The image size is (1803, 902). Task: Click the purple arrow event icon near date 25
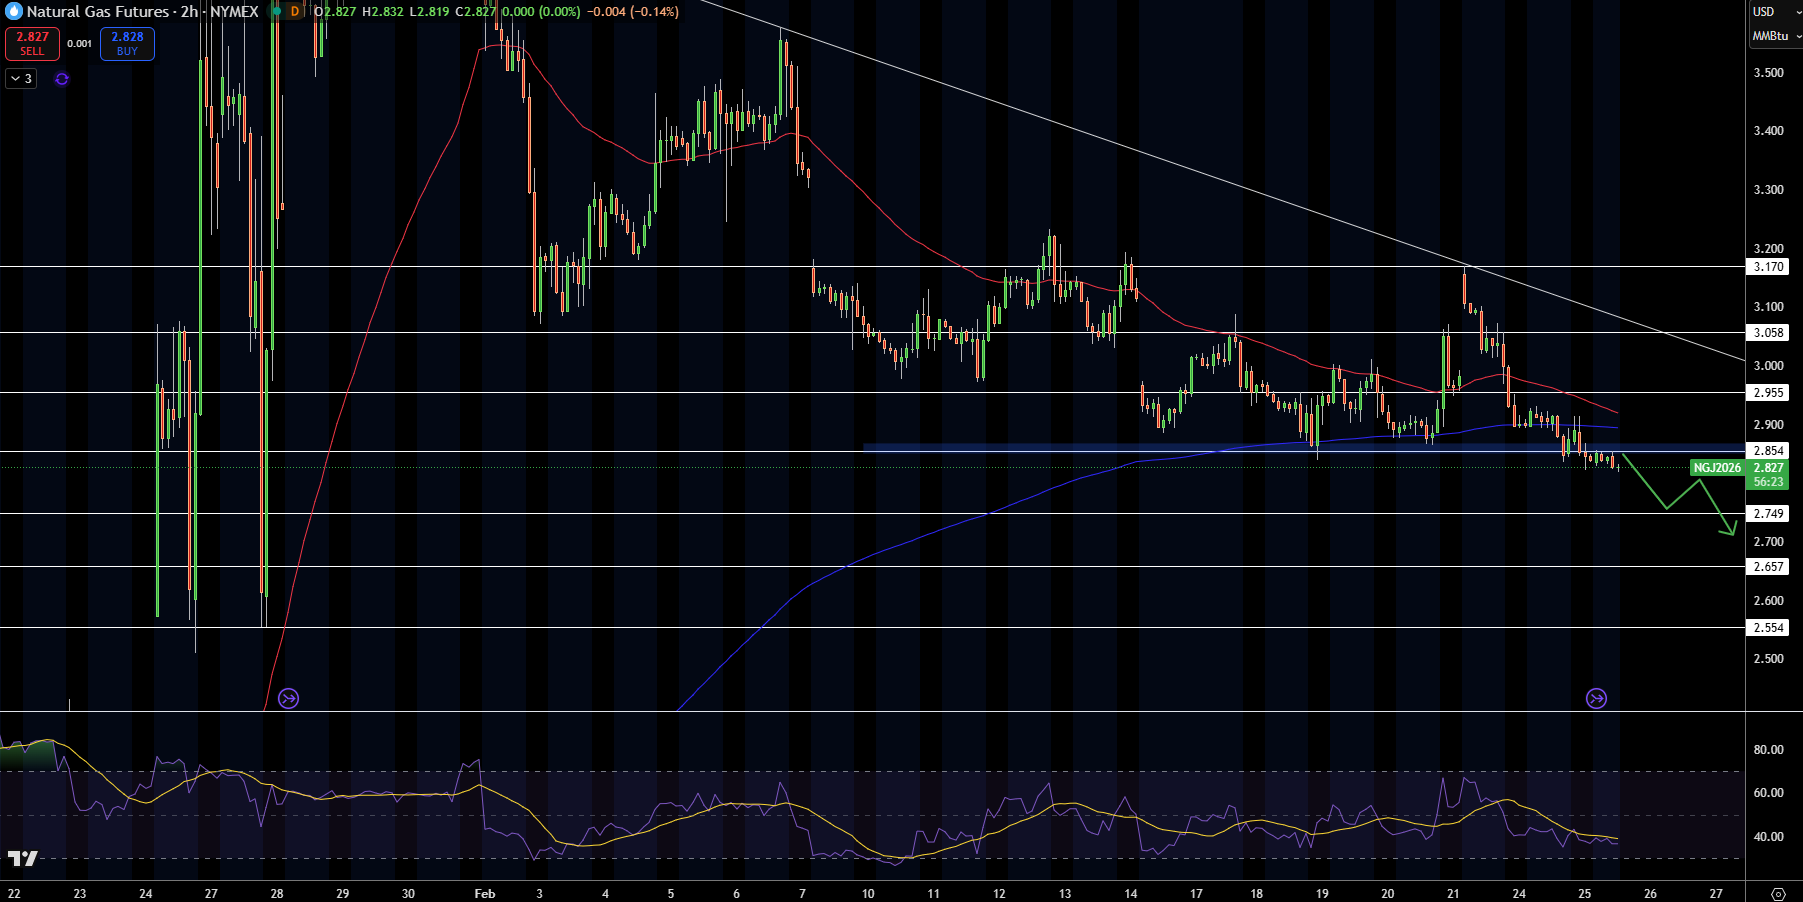(x=1596, y=698)
